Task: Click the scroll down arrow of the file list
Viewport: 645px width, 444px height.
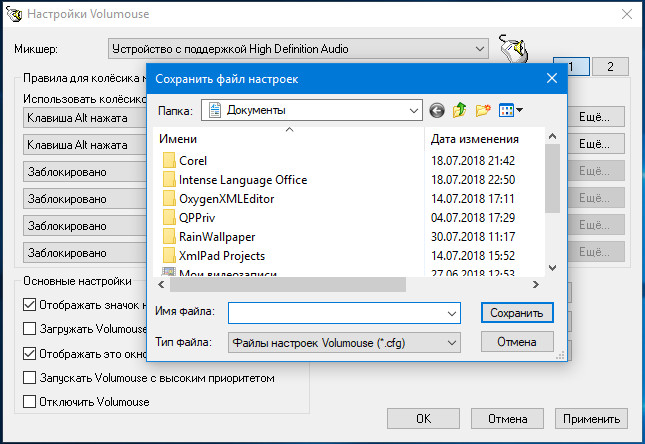Action: click(552, 268)
